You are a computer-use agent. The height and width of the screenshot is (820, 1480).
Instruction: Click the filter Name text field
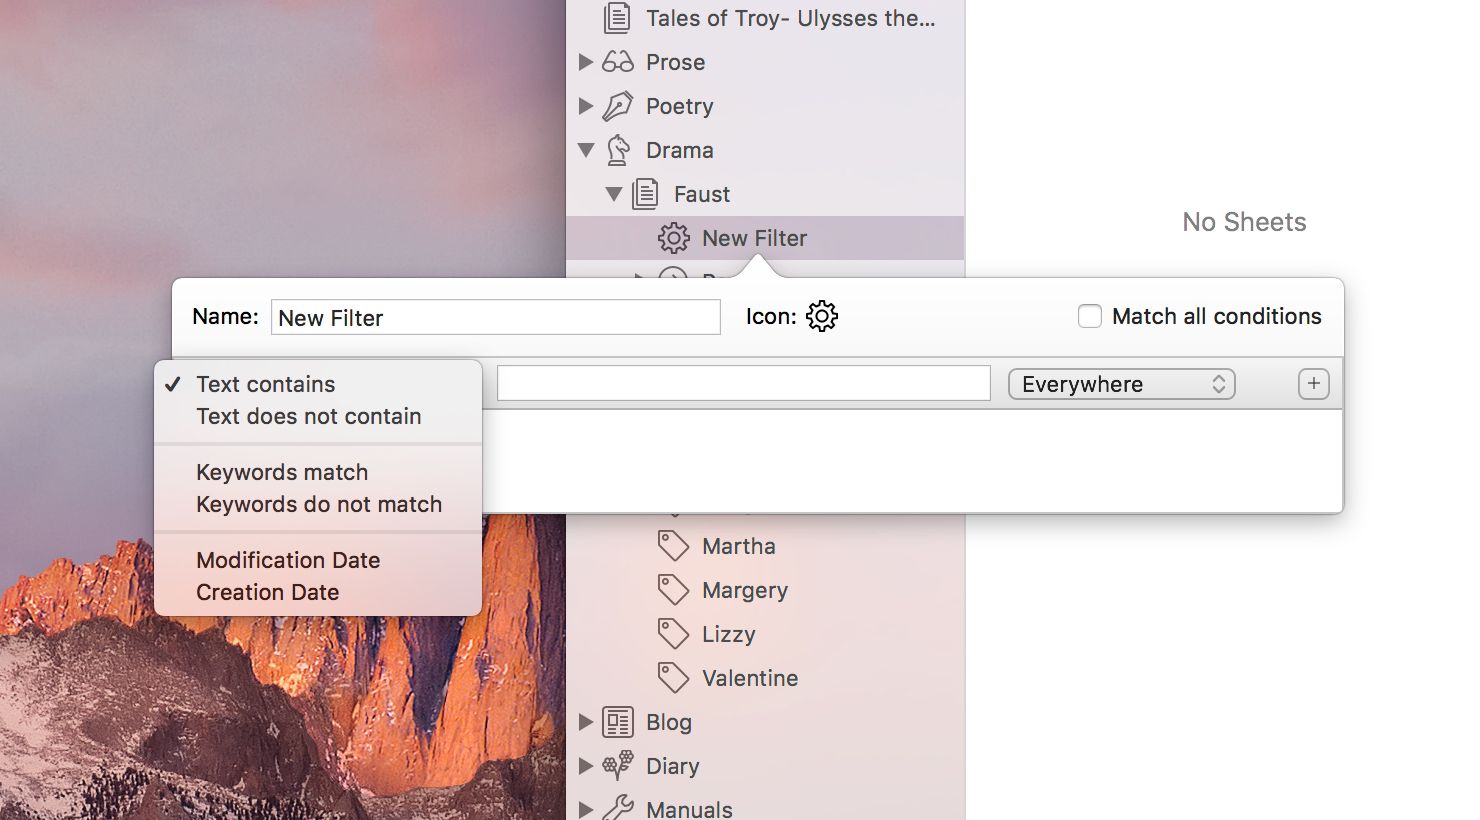[x=495, y=318]
